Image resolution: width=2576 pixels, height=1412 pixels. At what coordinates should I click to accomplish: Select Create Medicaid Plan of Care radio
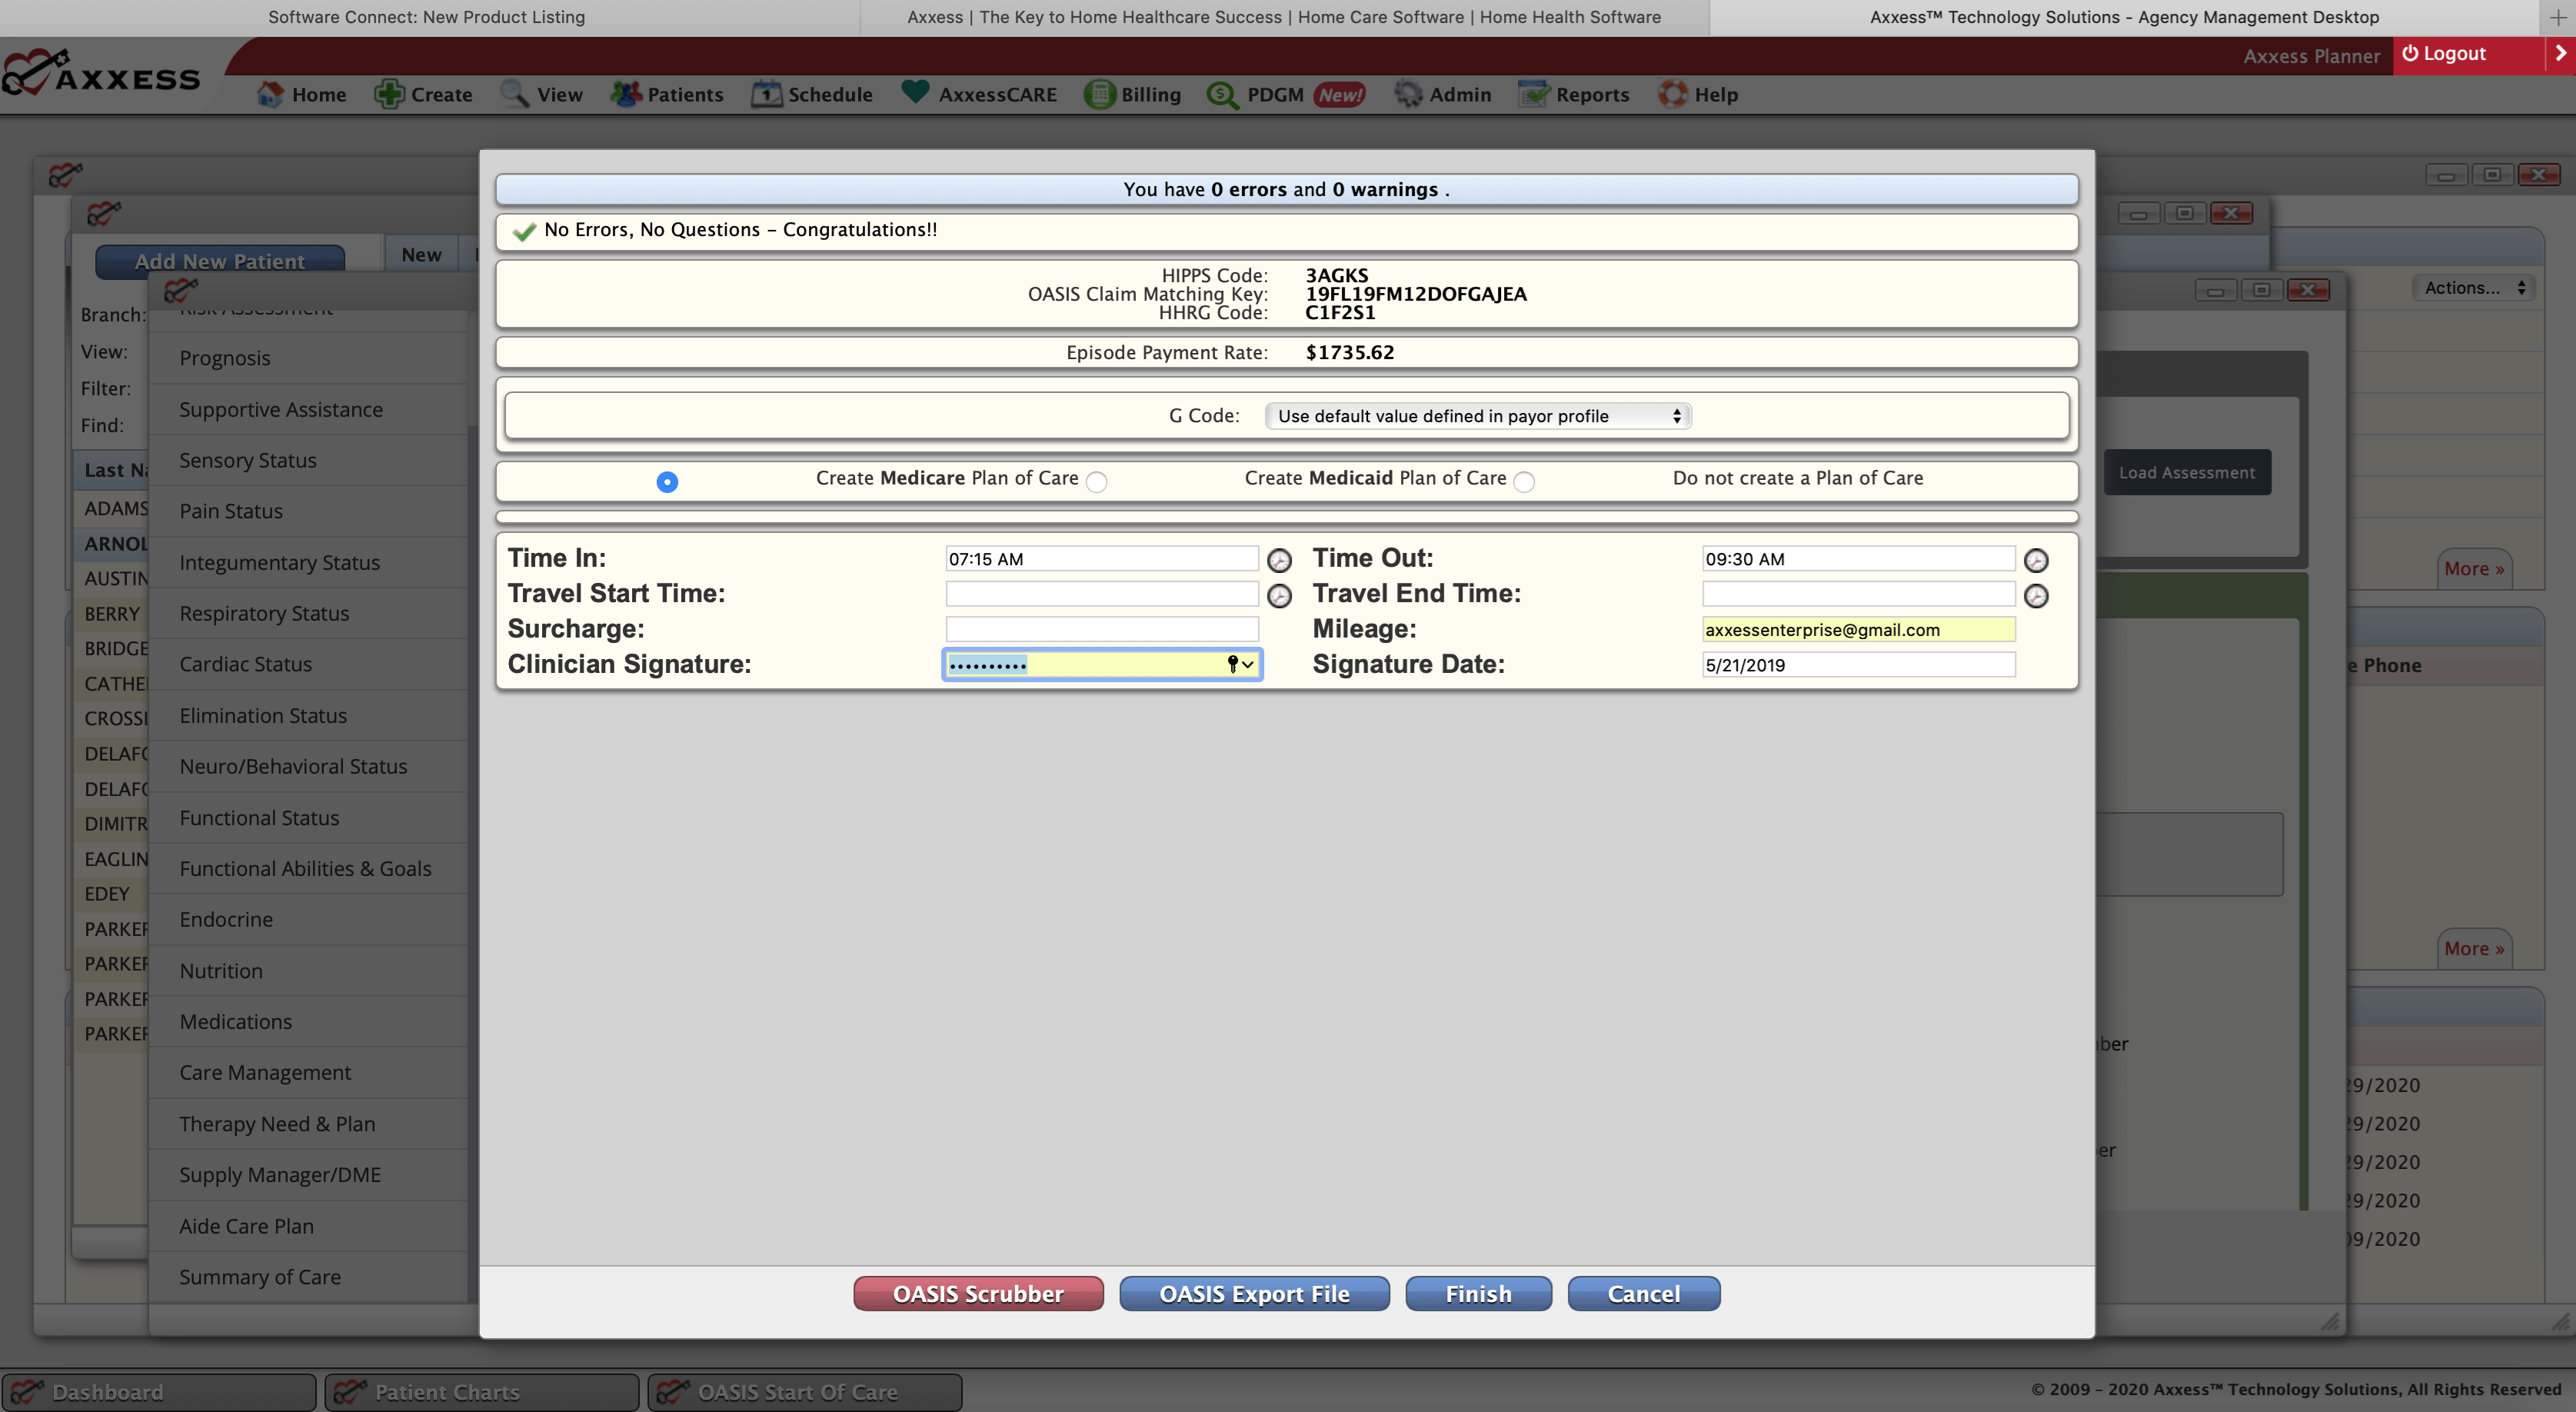1096,482
